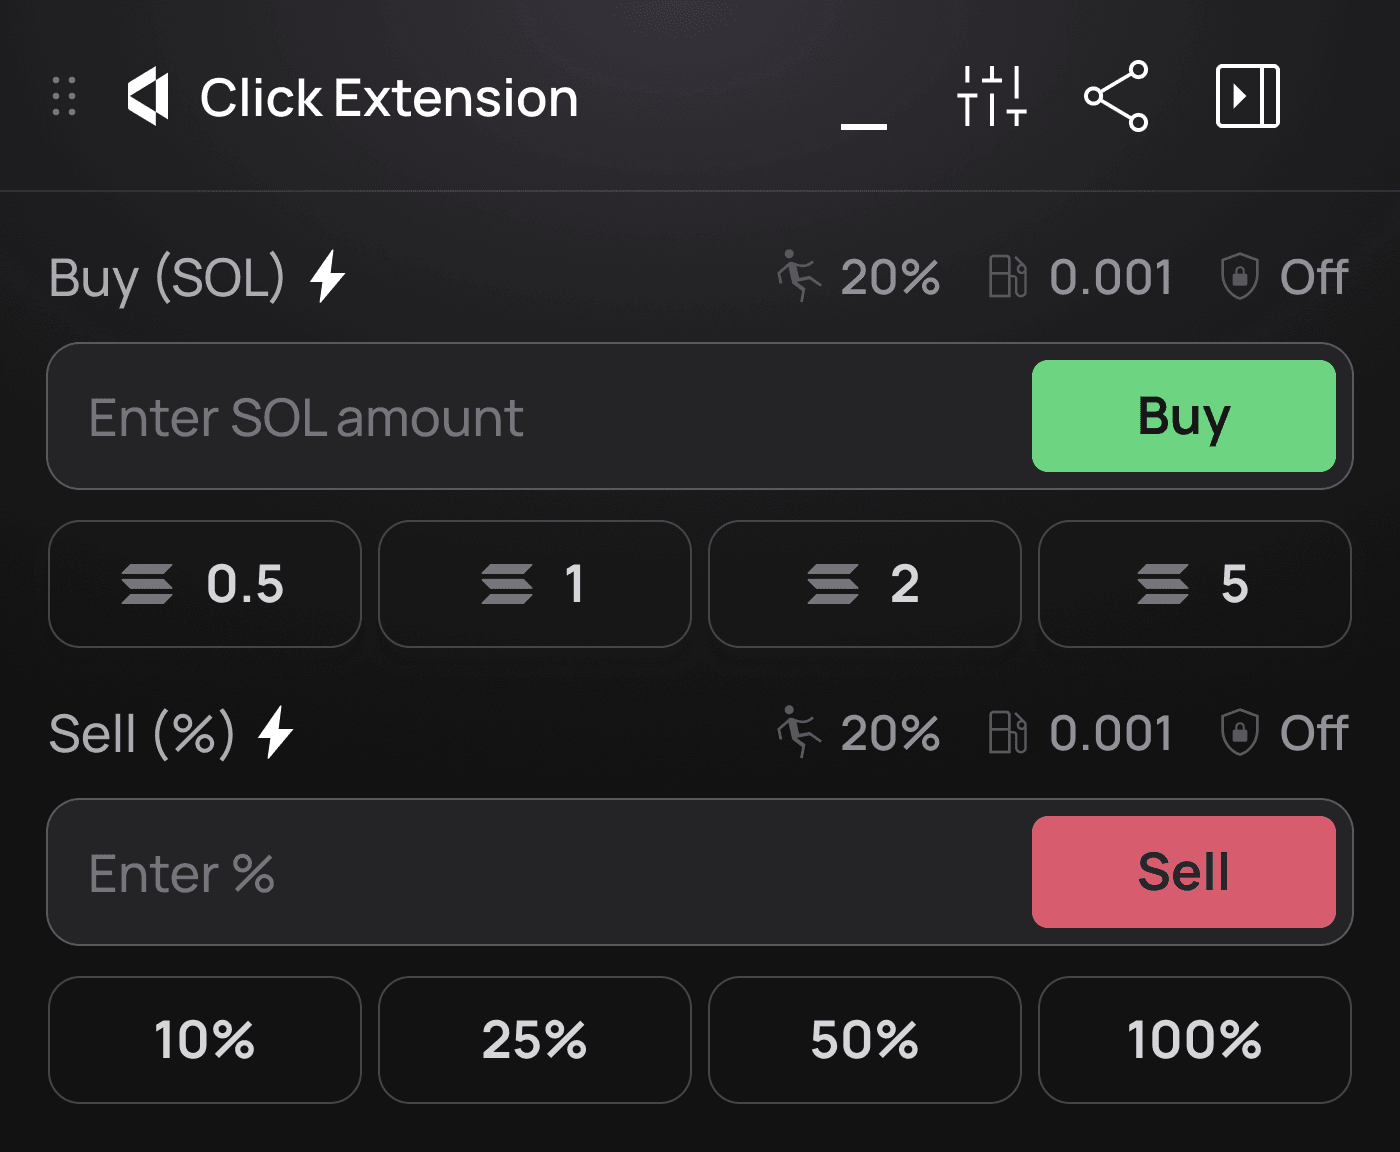Click the 20% slippage value in Buy row
1400x1152 pixels.
890,277
